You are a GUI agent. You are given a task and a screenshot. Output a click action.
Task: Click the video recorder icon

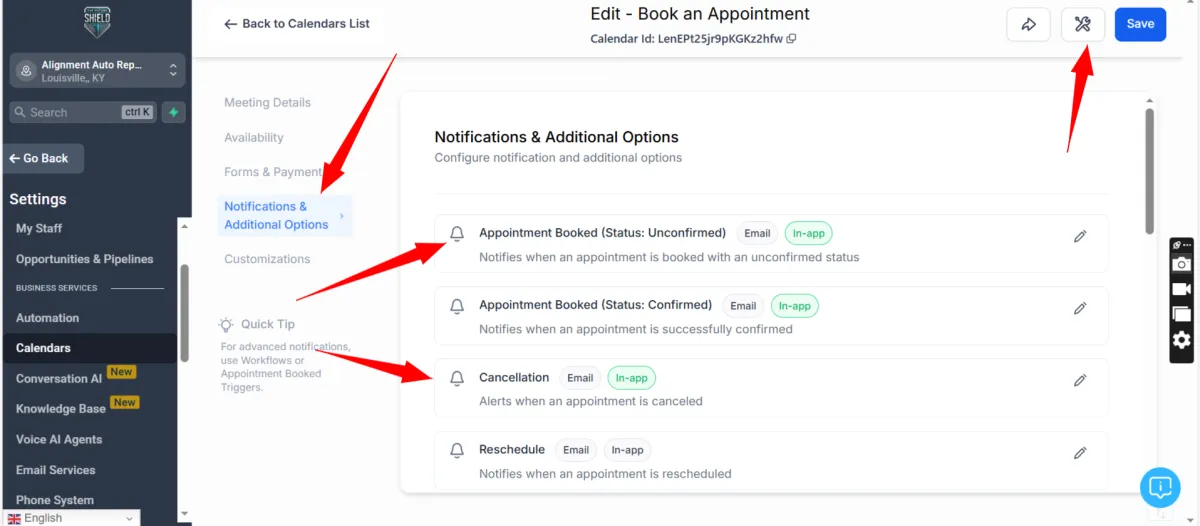tap(1181, 289)
